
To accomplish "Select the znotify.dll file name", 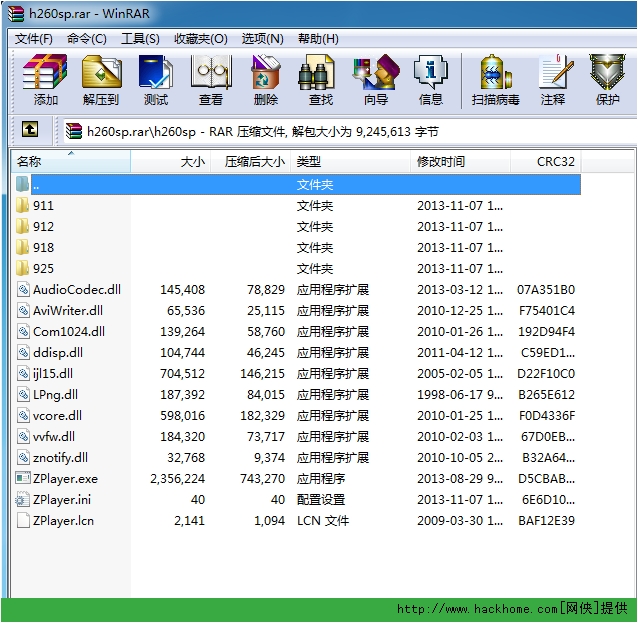I will pyautogui.click(x=60, y=457).
